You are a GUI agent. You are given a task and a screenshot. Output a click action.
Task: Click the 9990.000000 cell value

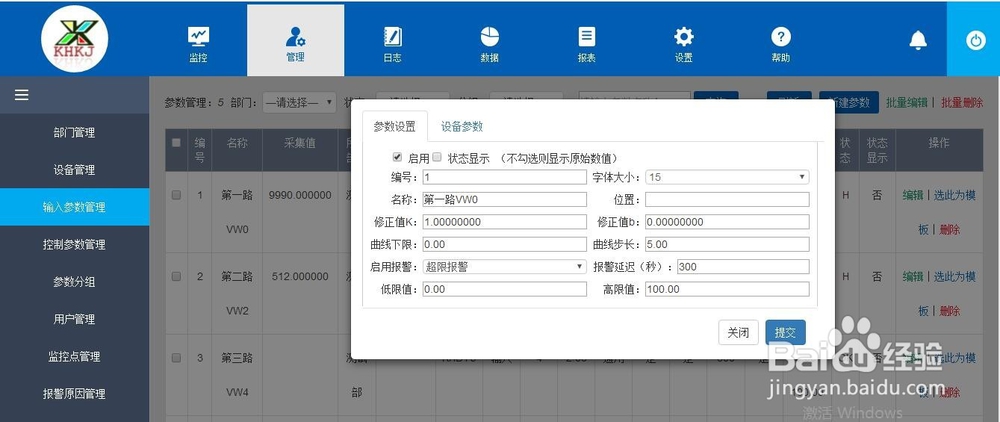300,196
